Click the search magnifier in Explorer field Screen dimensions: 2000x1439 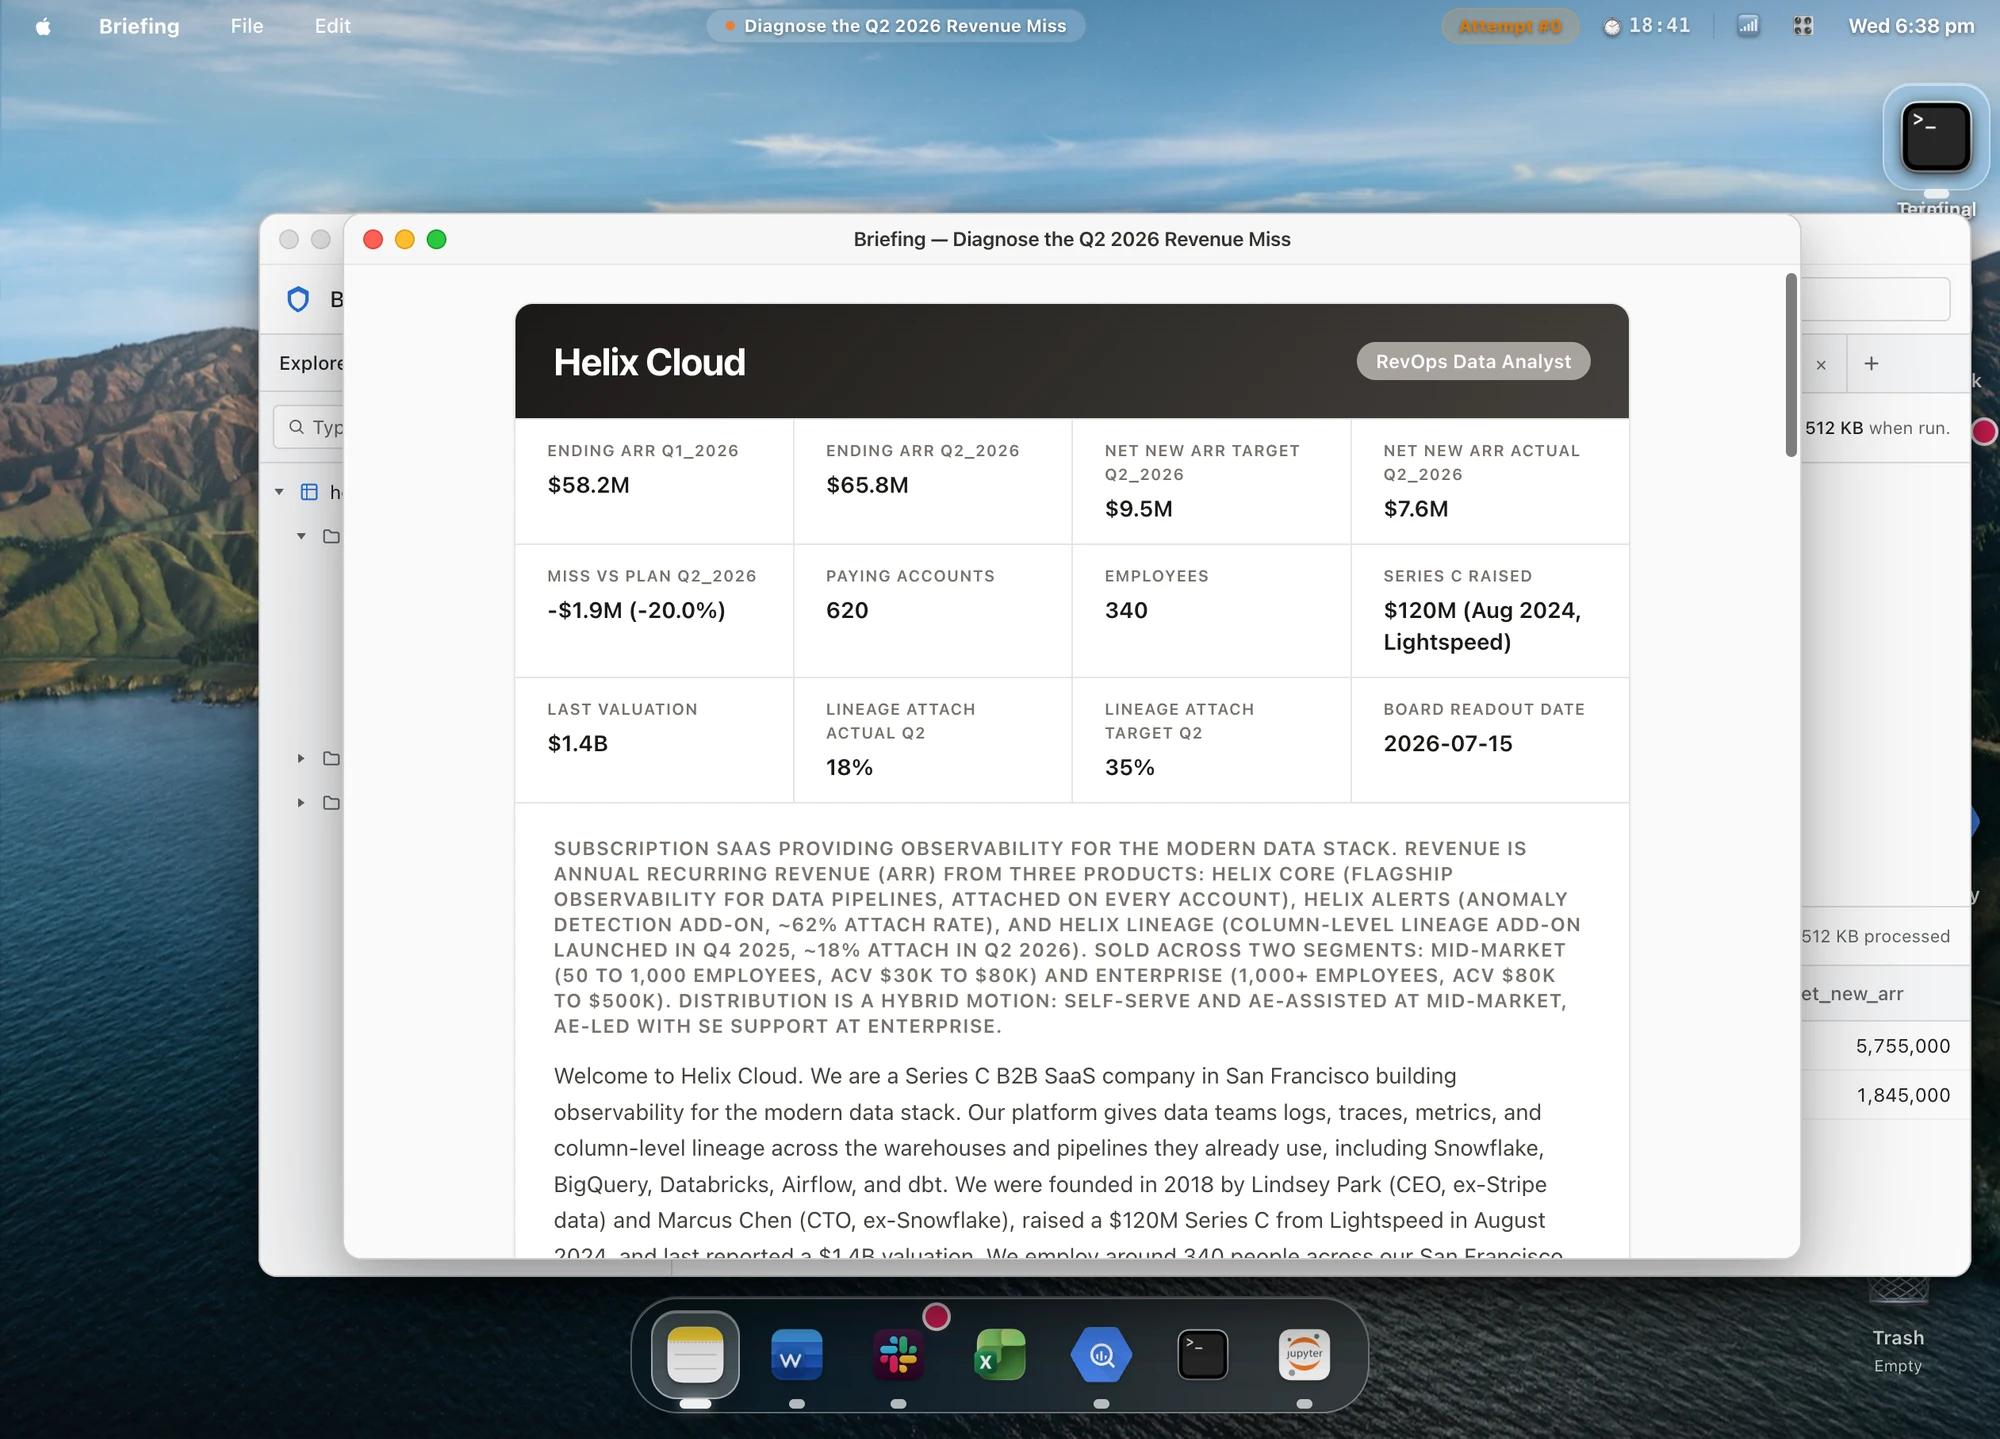(296, 427)
